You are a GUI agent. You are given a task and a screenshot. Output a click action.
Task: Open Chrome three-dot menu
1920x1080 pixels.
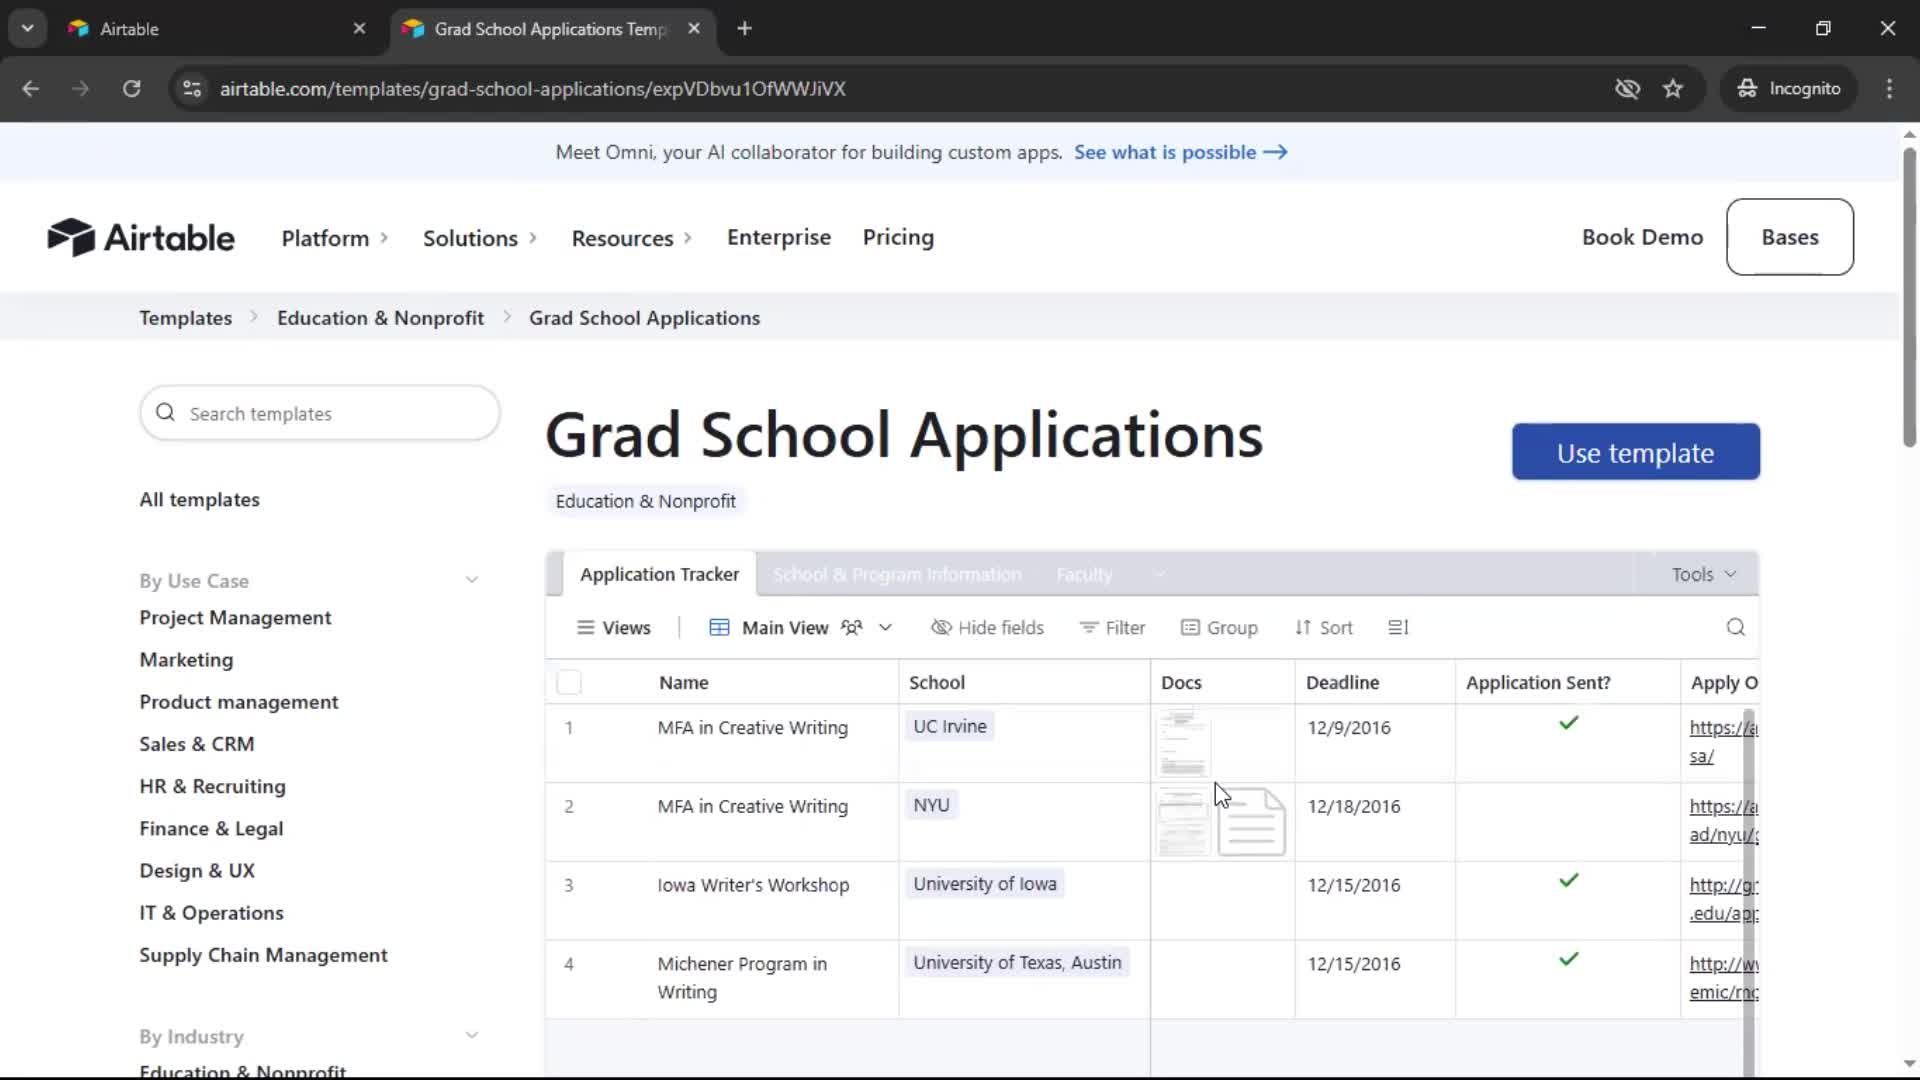(x=1889, y=88)
